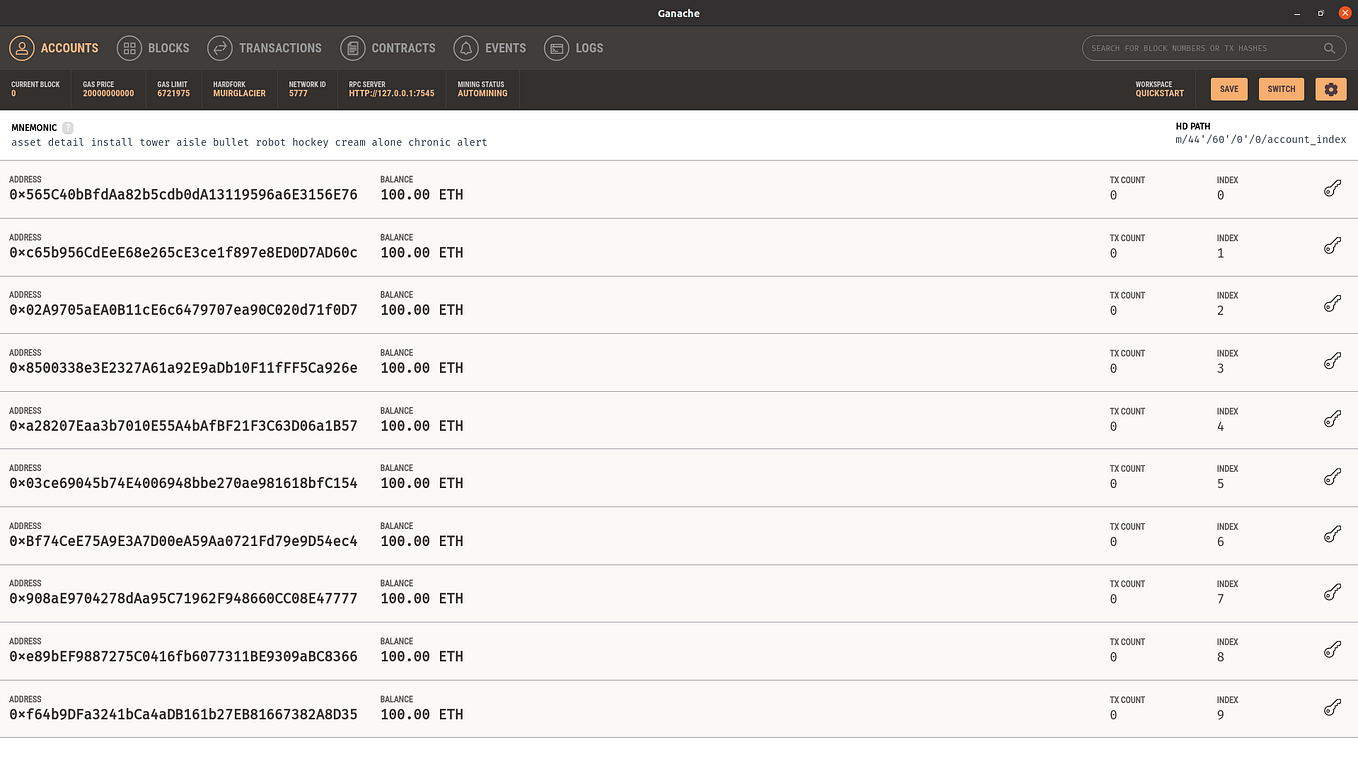This screenshot has height=764, width=1358.
Task: Open the Contracts panel icon
Action: point(353,47)
